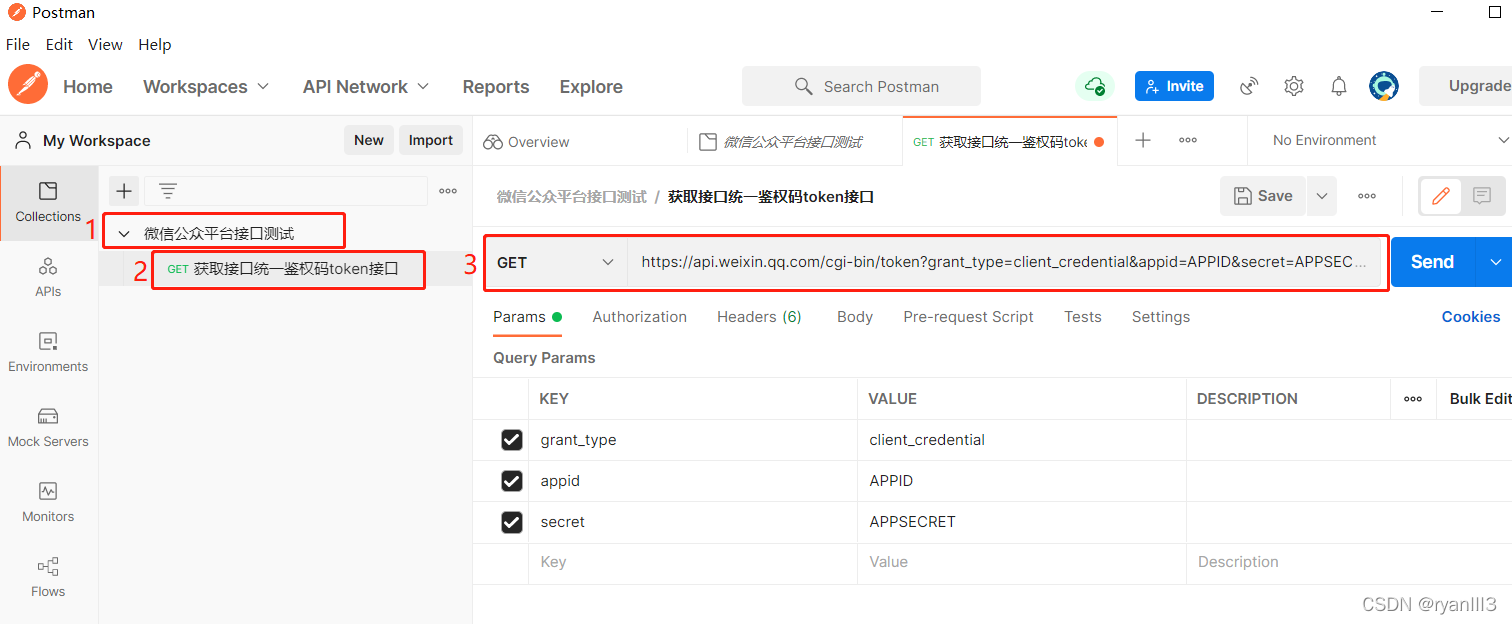Open the View menu
This screenshot has height=624, width=1512.
[105, 45]
